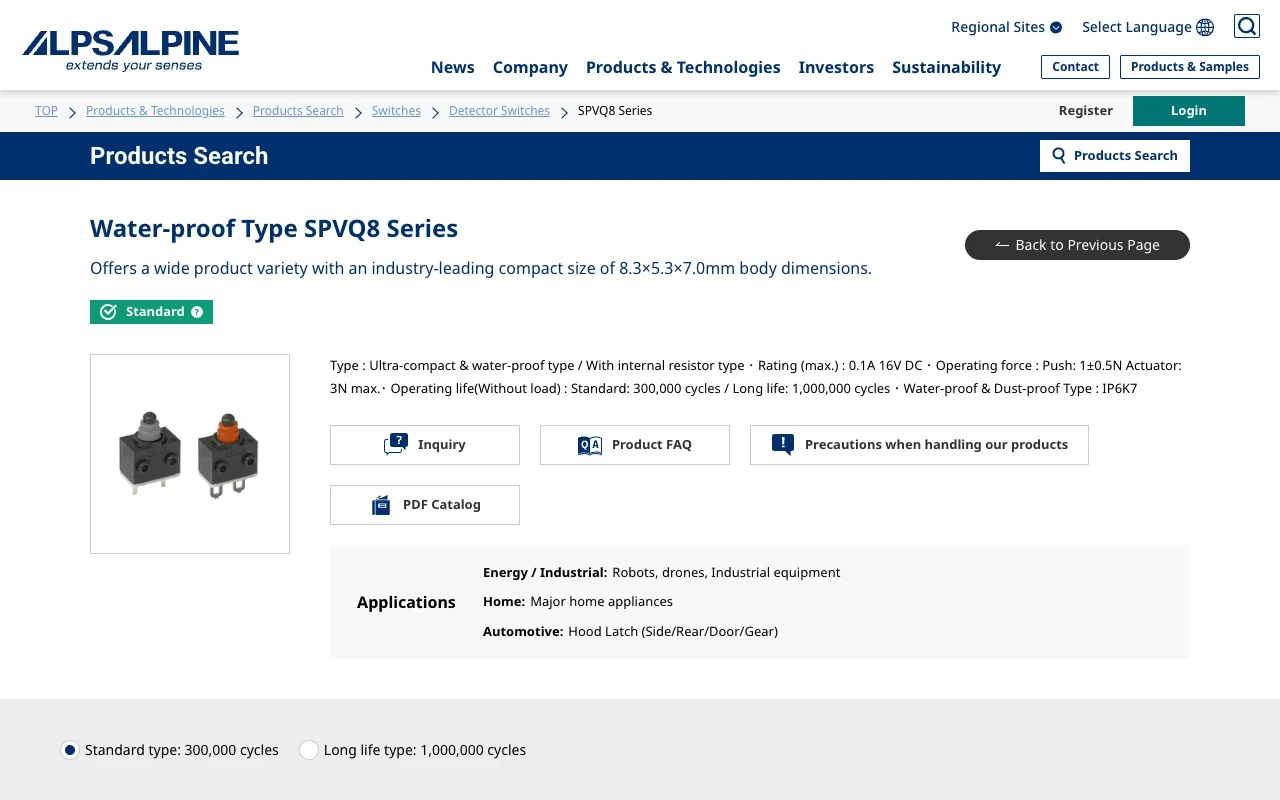The image size is (1280, 800).
Task: Expand the Regional Sites dropdown
Action: pyautogui.click(x=1006, y=27)
